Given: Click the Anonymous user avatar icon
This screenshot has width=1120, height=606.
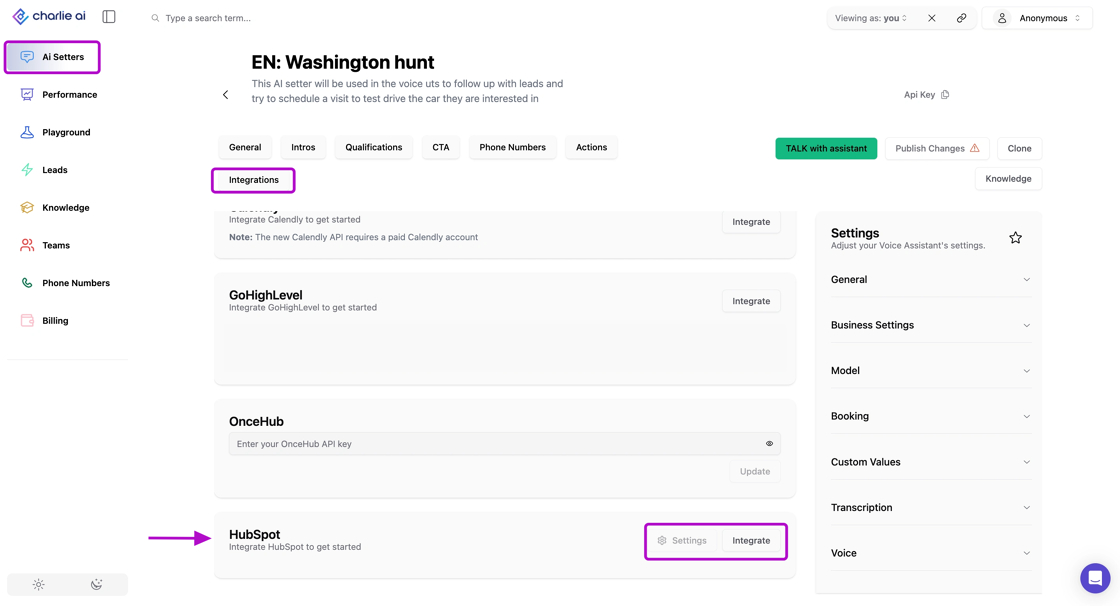Looking at the screenshot, I should (1002, 18).
